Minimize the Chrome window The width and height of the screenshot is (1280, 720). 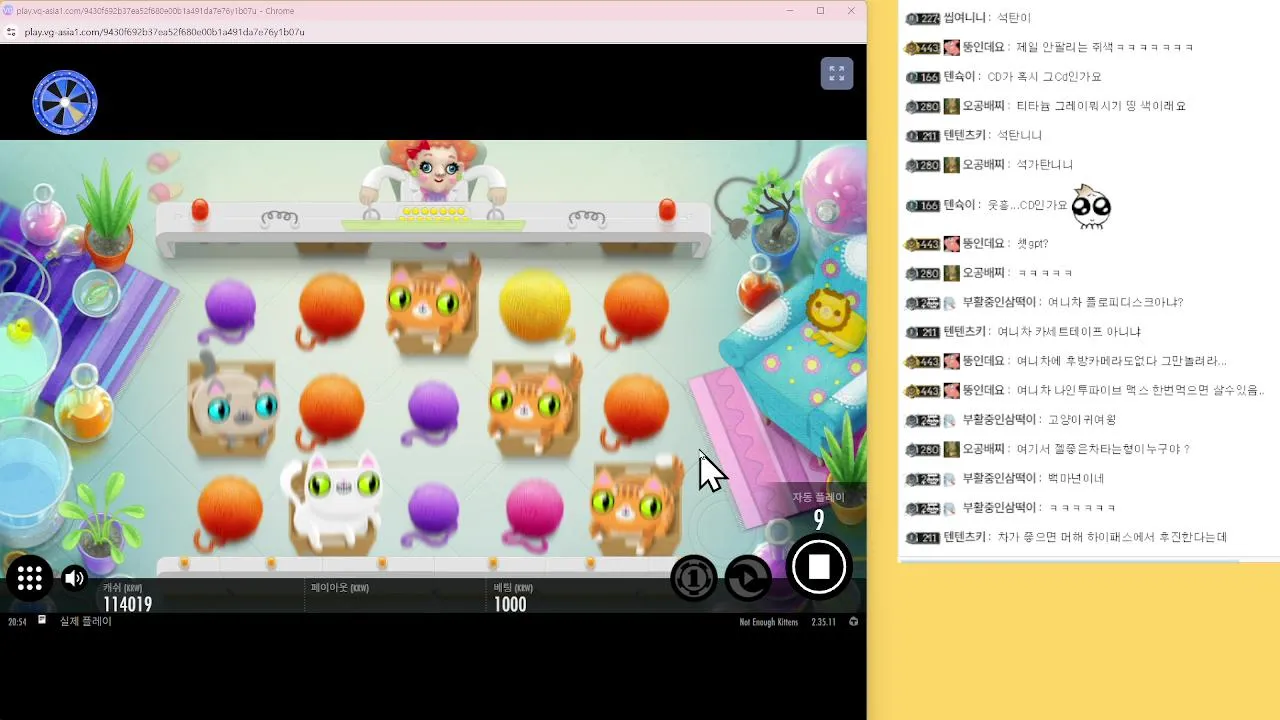tap(790, 11)
